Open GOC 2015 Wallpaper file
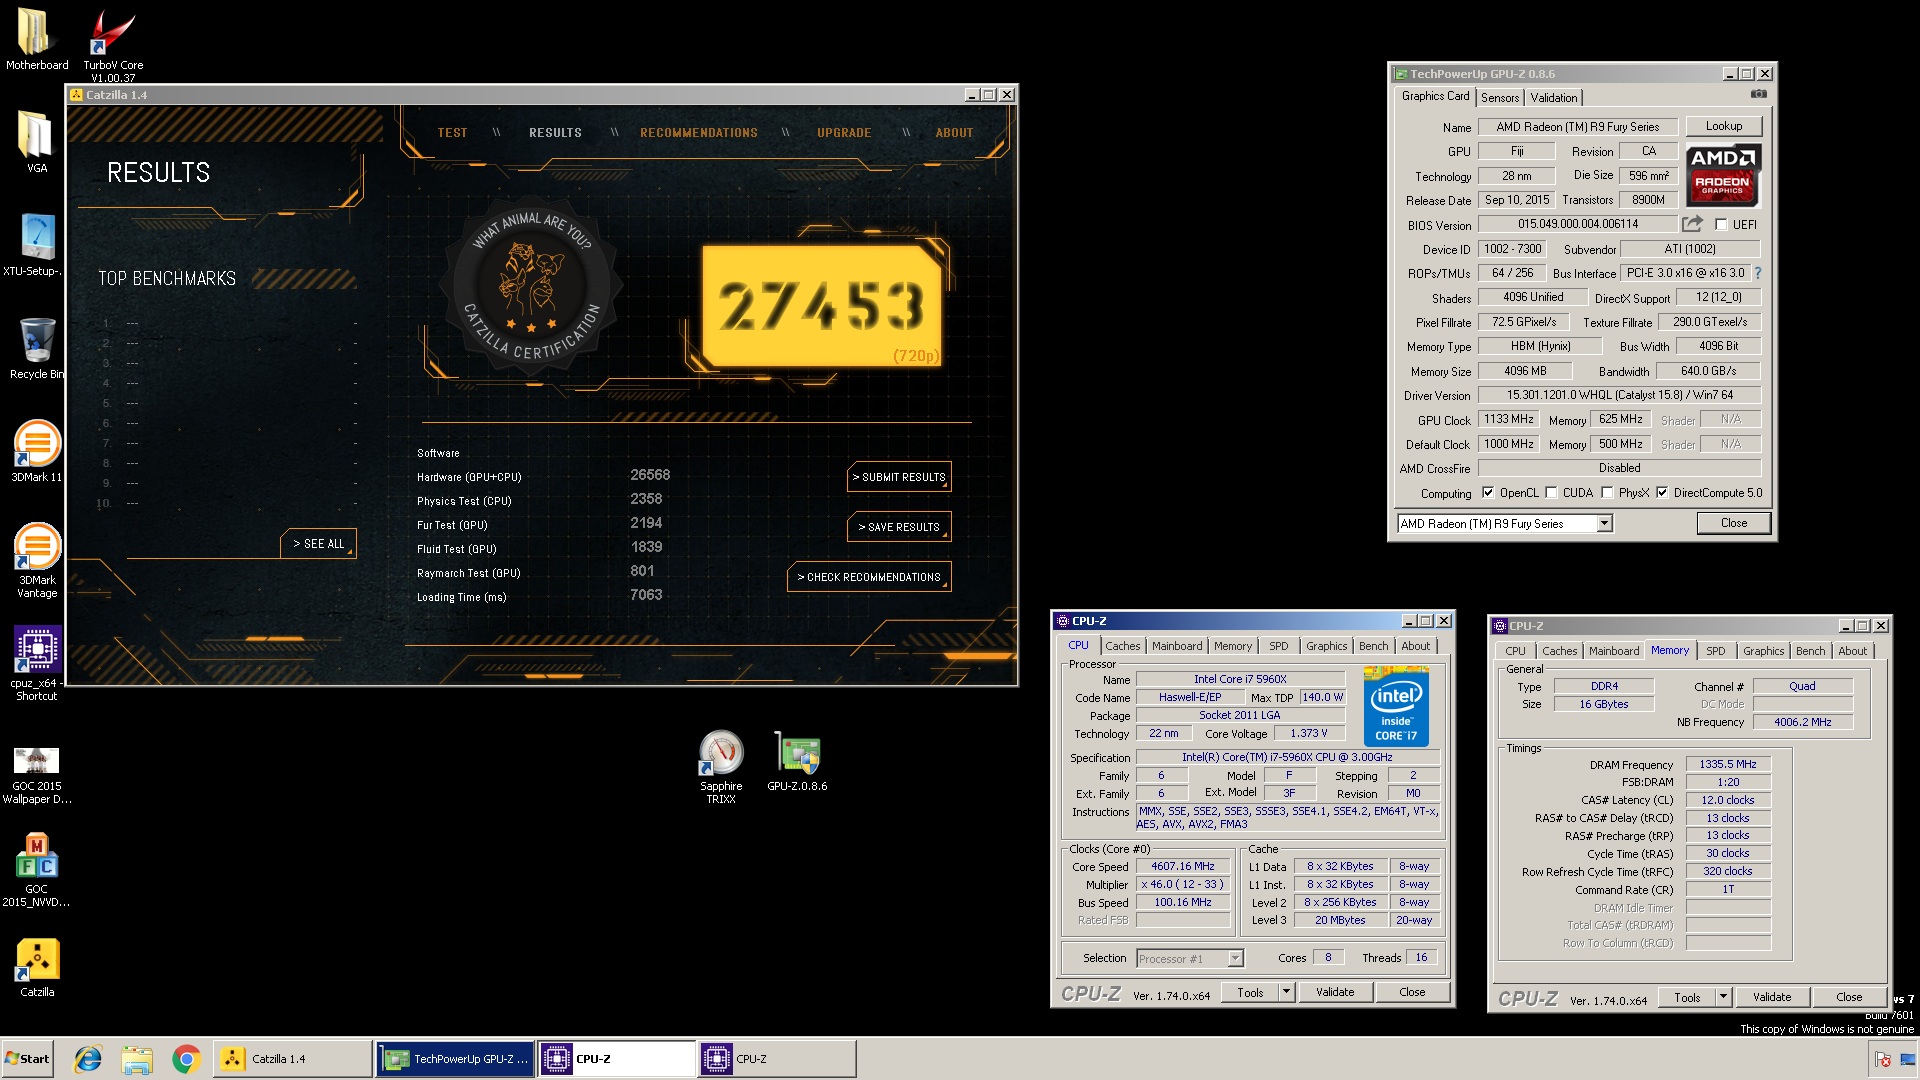 point(36,775)
